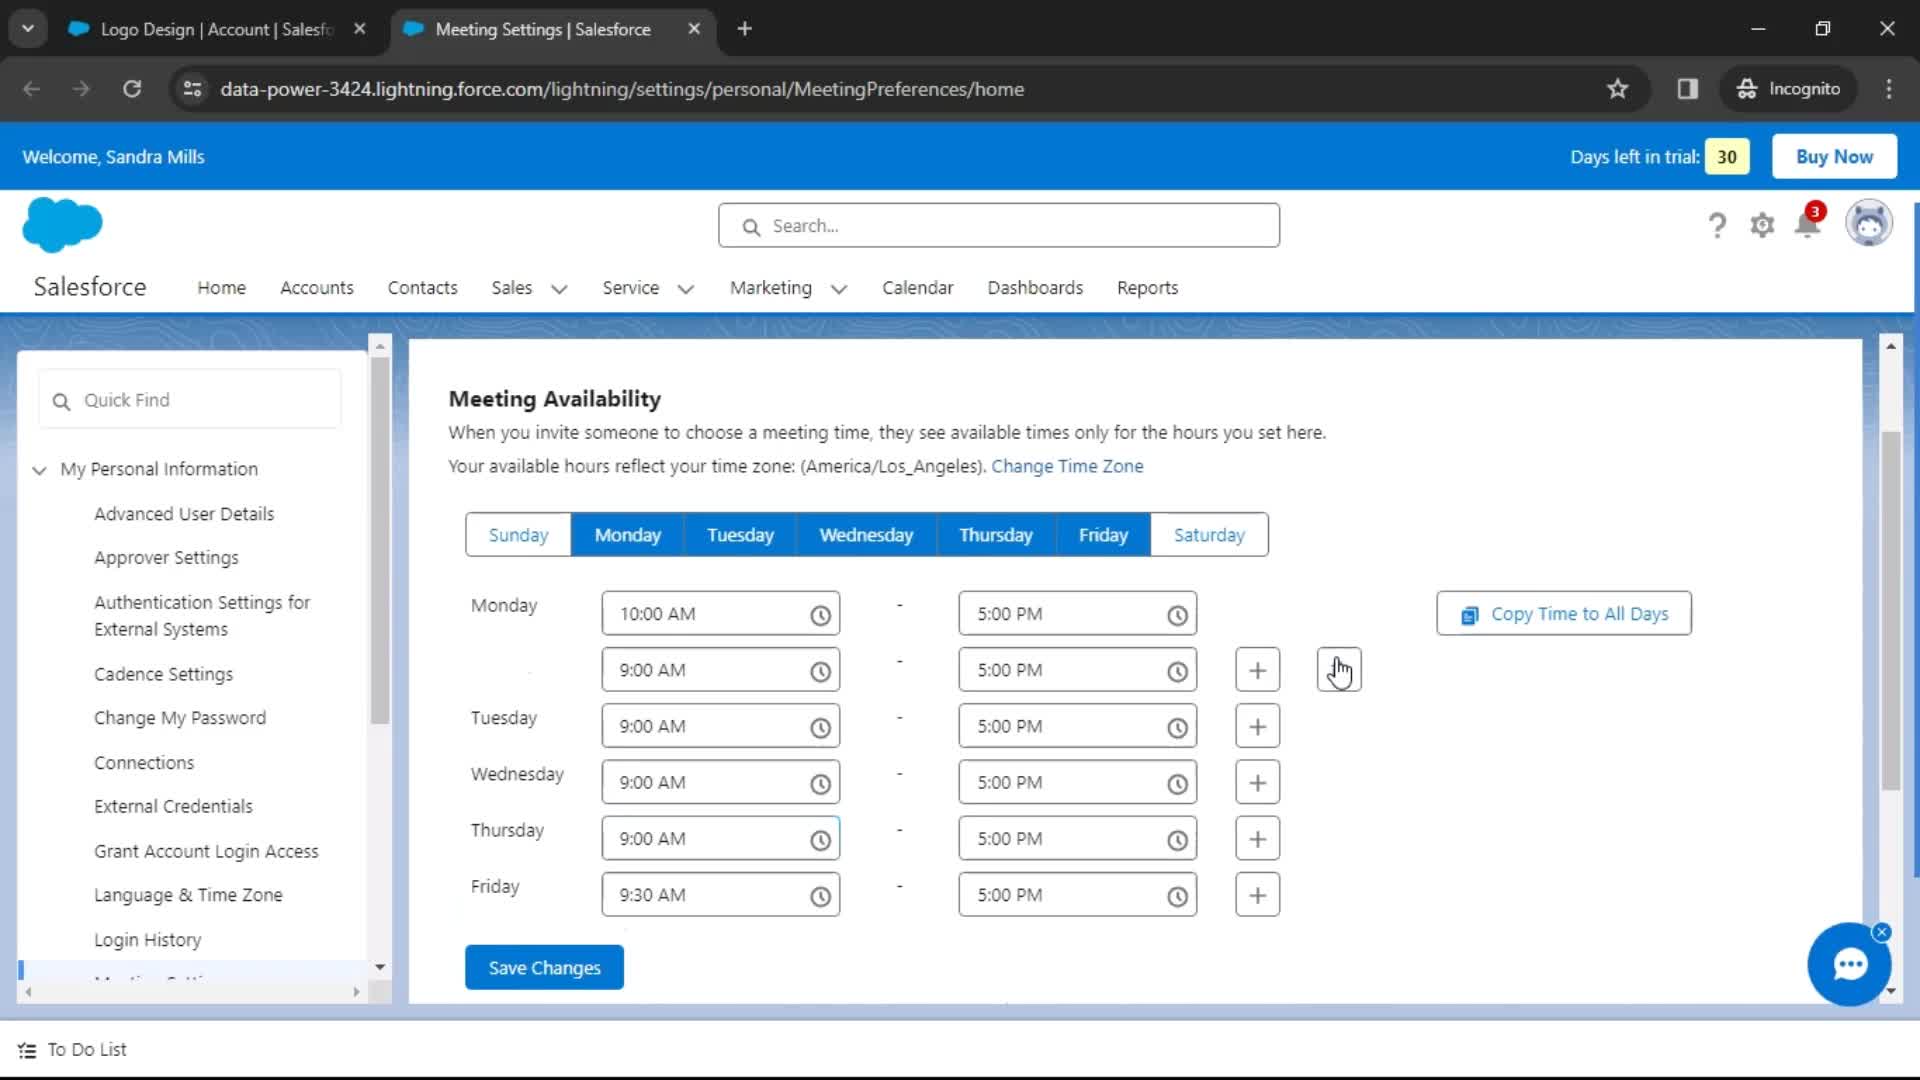Expand the Marketing menu chevron
1920x1080 pixels.
839,289
